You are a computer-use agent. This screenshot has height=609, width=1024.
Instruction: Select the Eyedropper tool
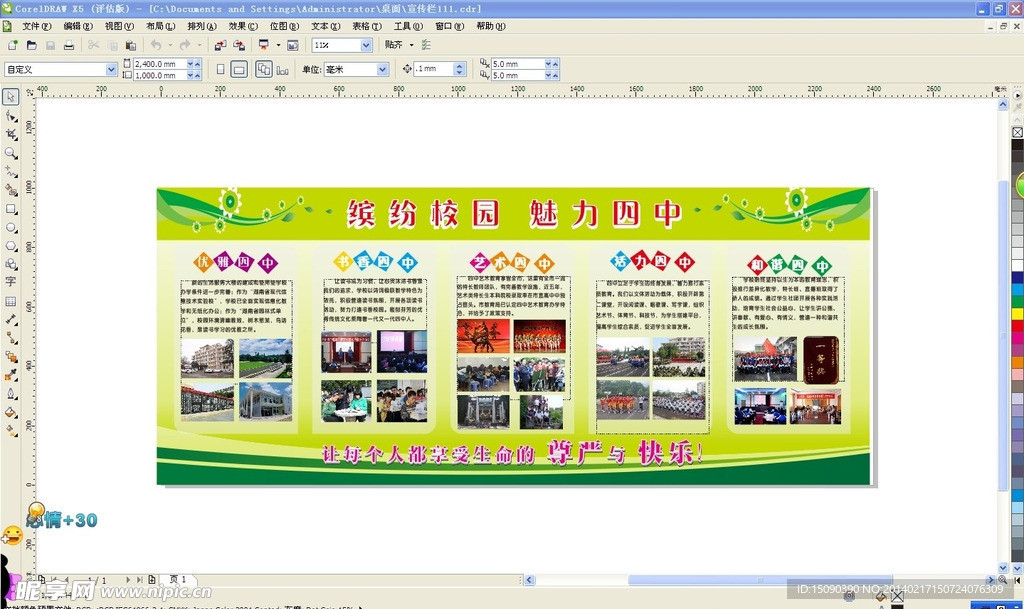(x=10, y=375)
